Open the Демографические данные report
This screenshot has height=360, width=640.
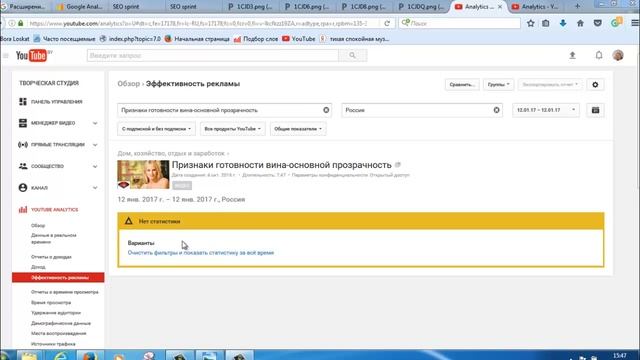click(x=61, y=323)
